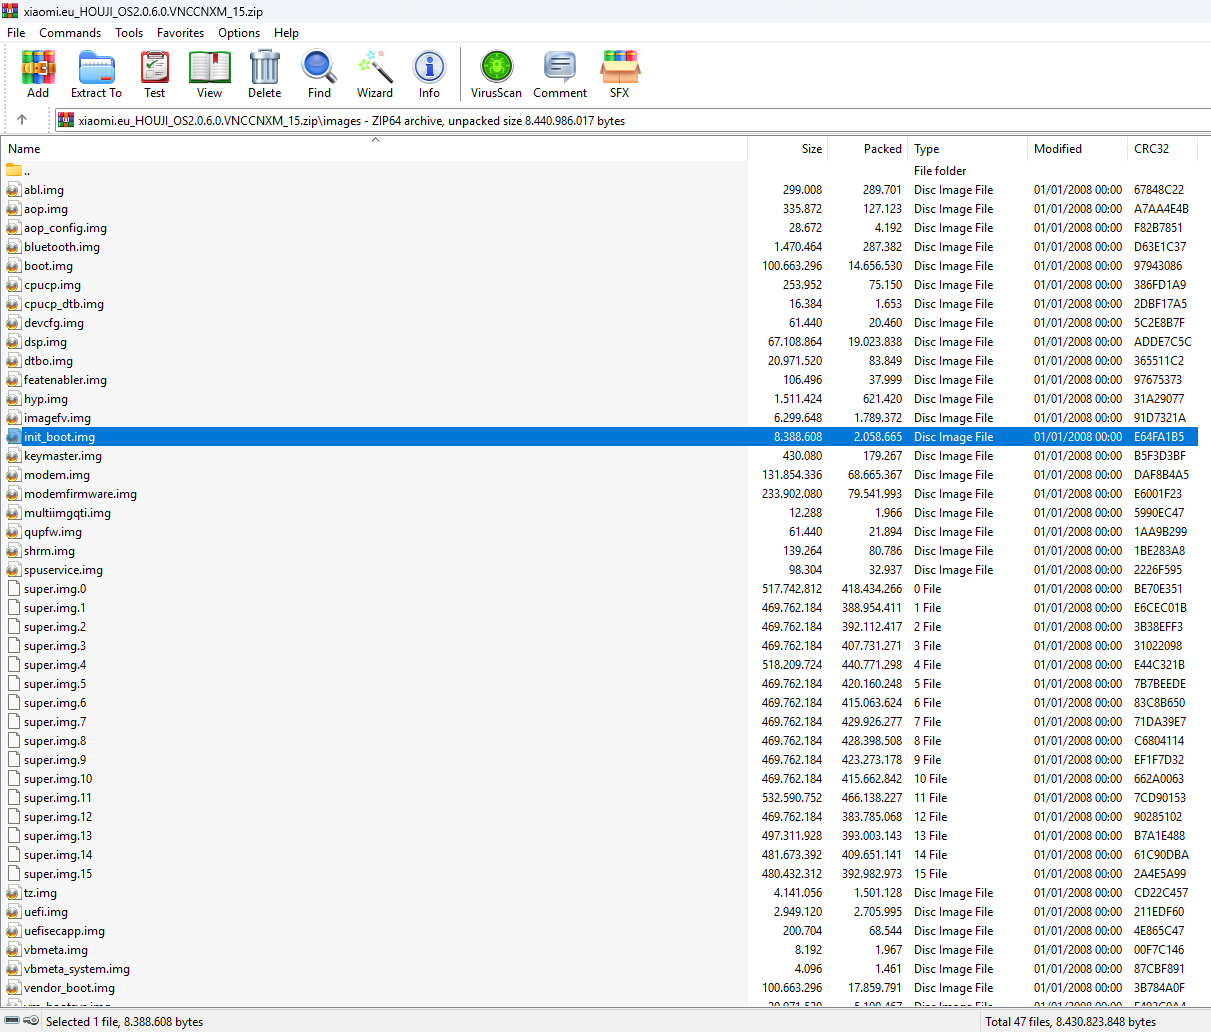Viewport: 1211px width, 1032px height.
Task: Sort by the Modified column header
Action: [x=1077, y=149]
